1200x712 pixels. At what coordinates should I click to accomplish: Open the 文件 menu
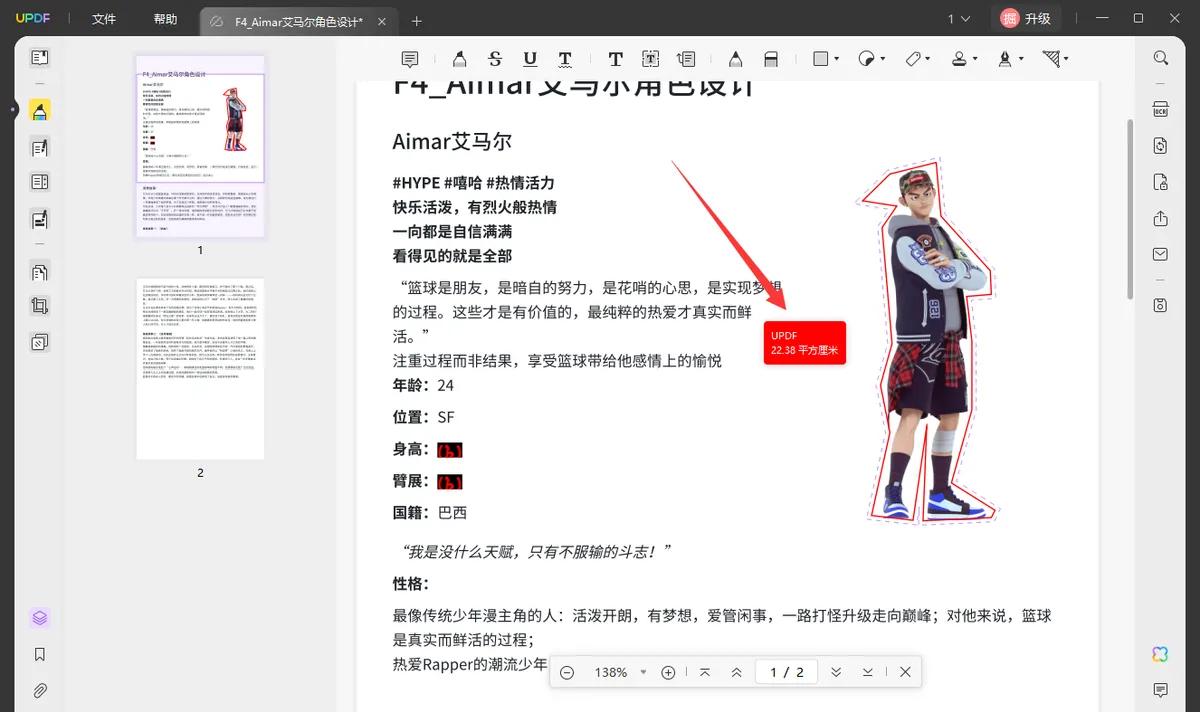click(104, 19)
